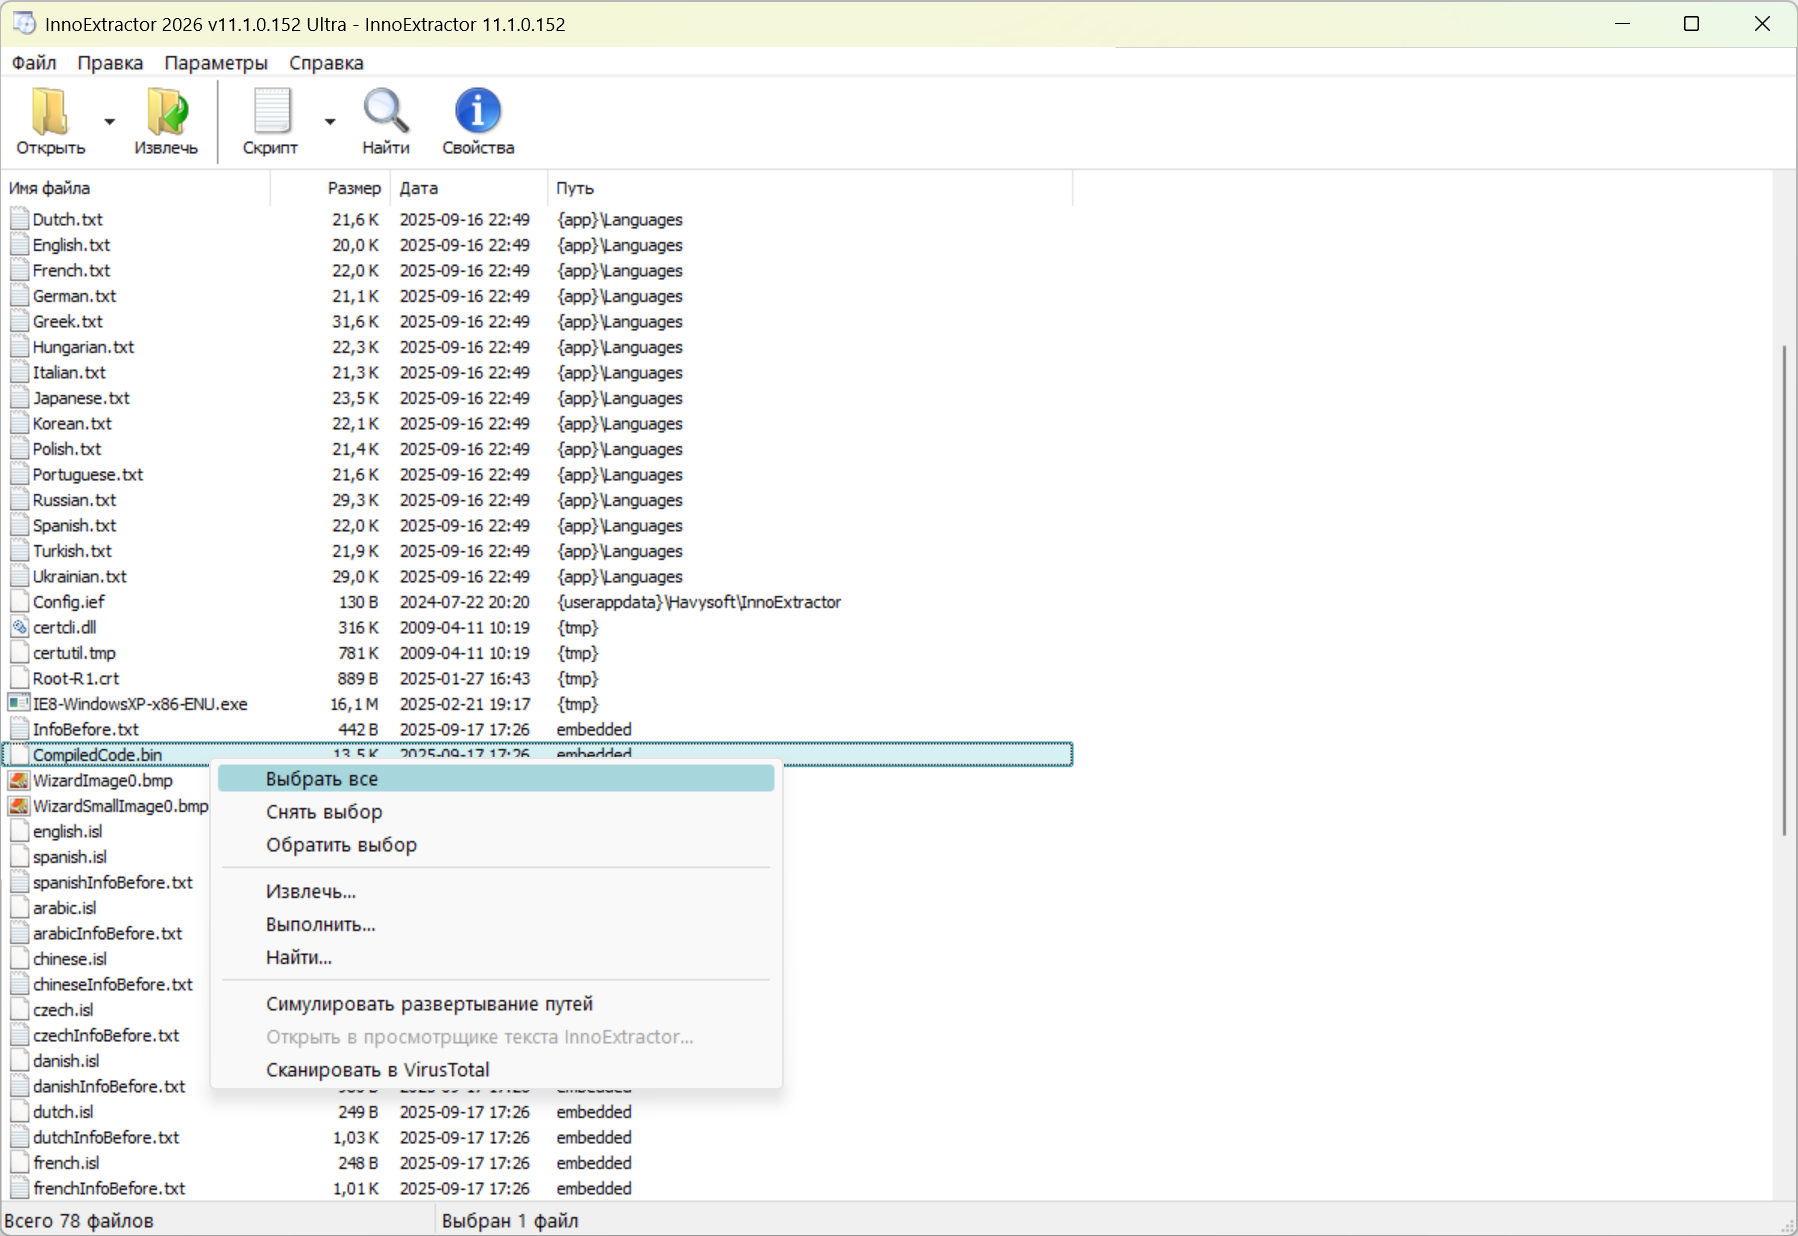Click the Config.ief file icon
Screen dimensions: 1798x1236
(x=19, y=601)
